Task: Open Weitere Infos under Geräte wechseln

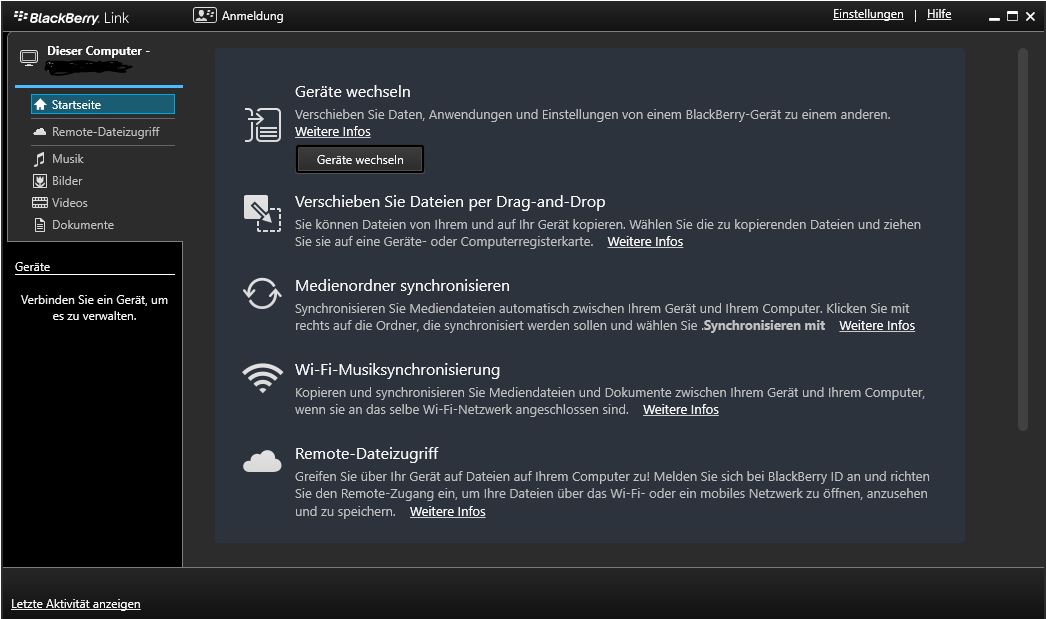Action: point(332,132)
